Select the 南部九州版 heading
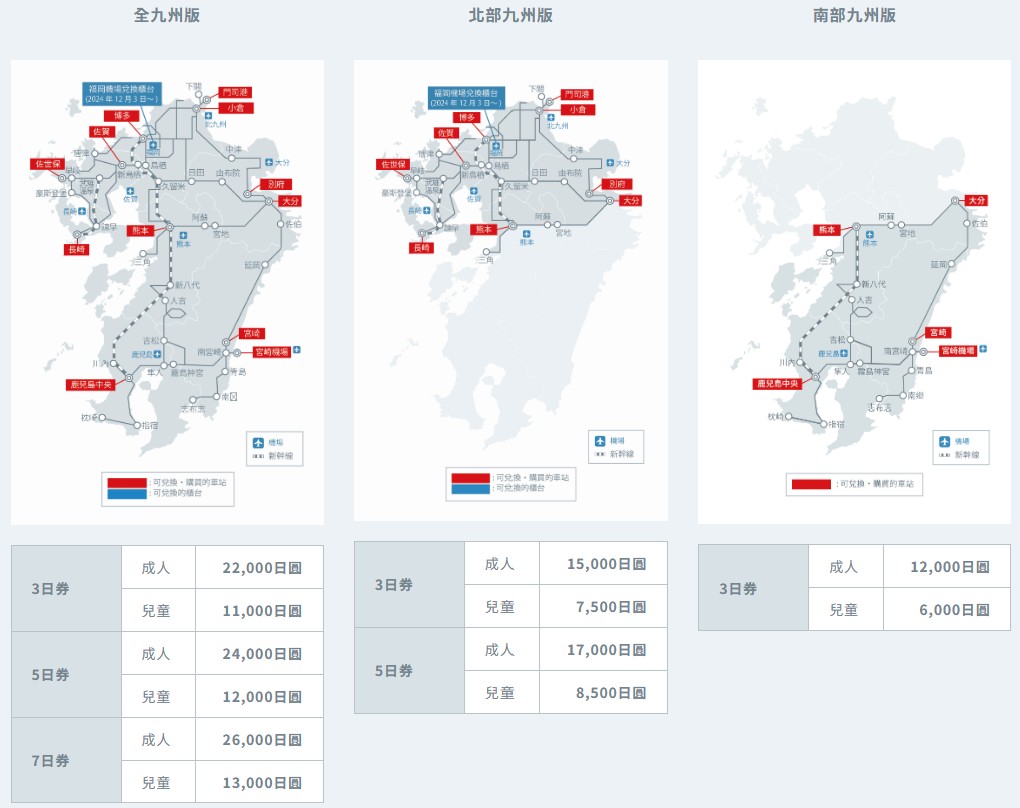The width and height of the screenshot is (1020, 808). (854, 15)
